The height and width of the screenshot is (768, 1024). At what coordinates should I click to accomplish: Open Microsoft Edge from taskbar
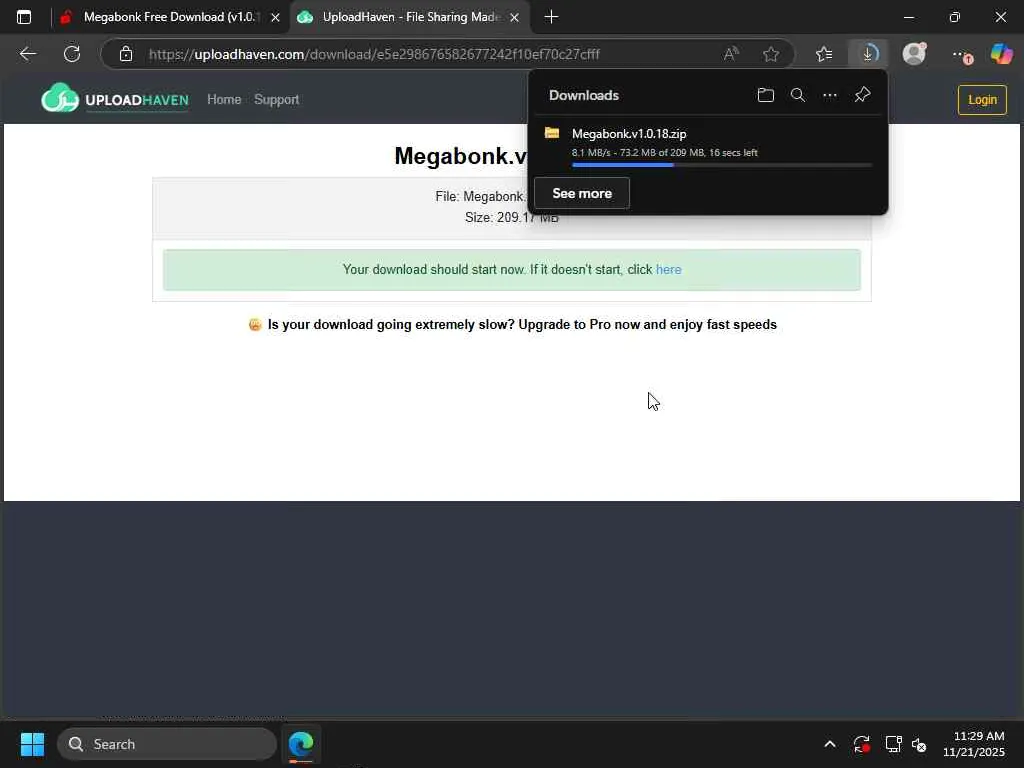point(300,744)
